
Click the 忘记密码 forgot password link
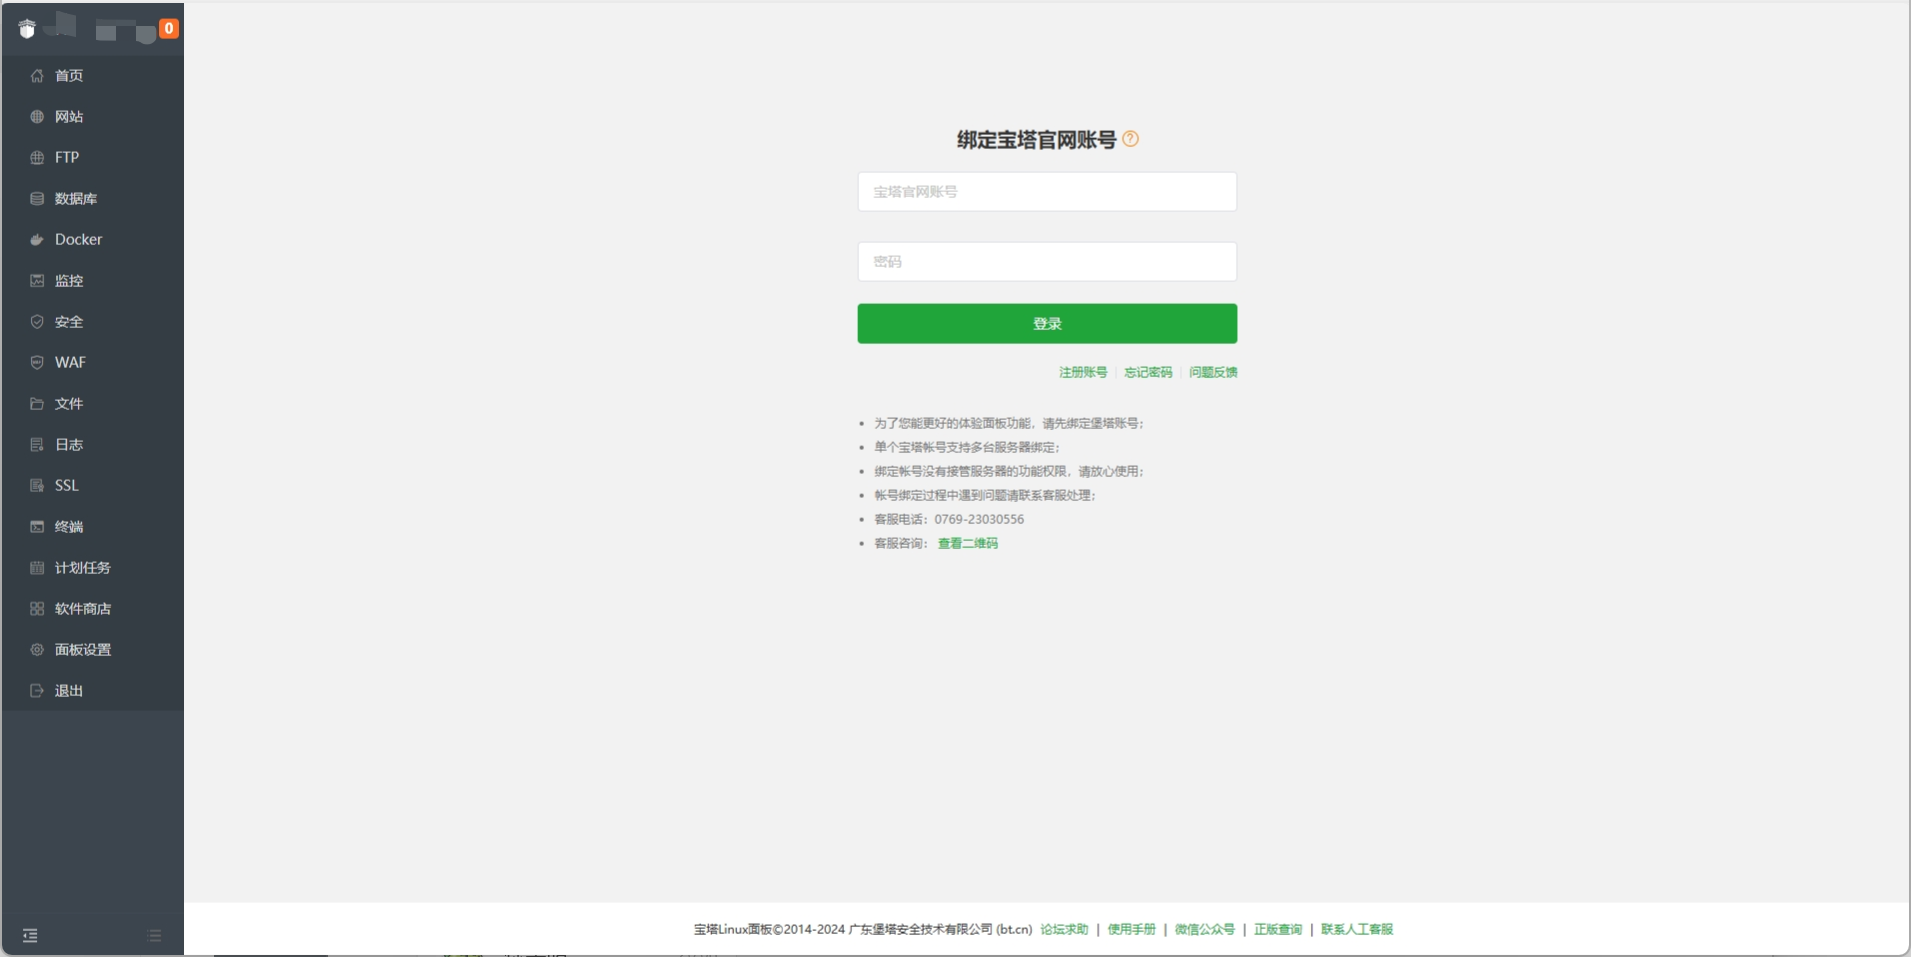tap(1147, 372)
